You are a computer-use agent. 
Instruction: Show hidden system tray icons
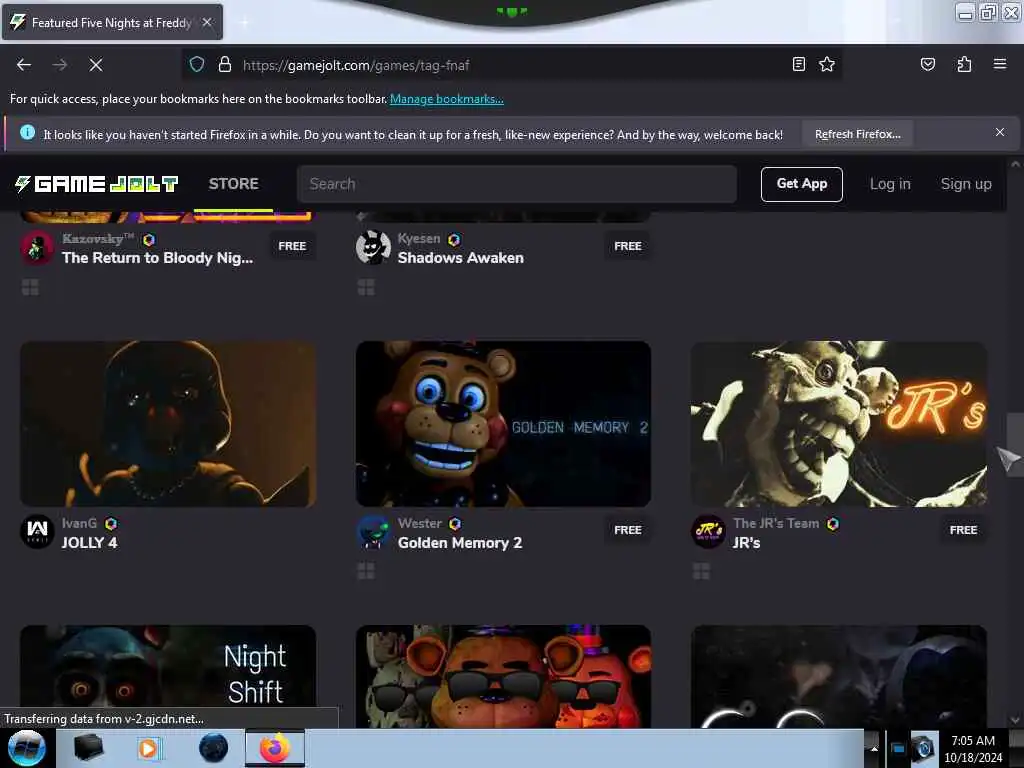874,748
